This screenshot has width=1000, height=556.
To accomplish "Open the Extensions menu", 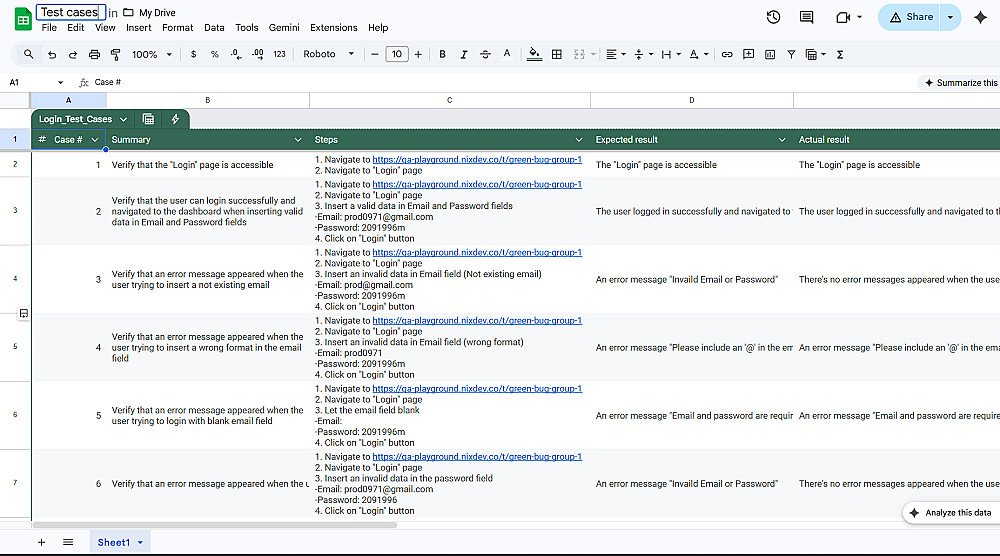I will (x=333, y=28).
